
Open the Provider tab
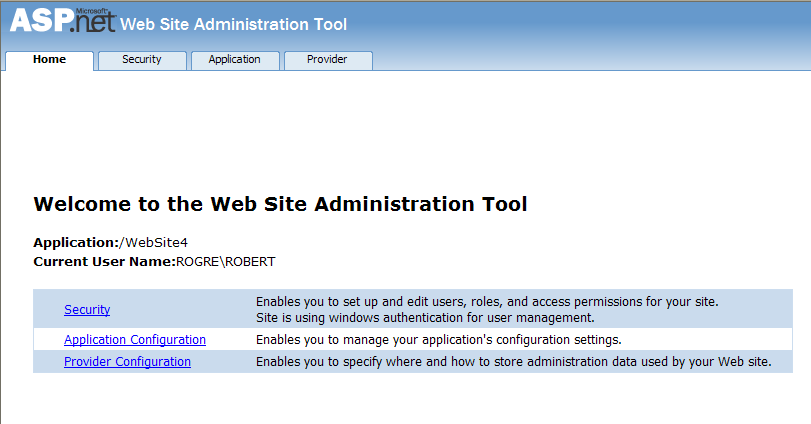tap(327, 60)
